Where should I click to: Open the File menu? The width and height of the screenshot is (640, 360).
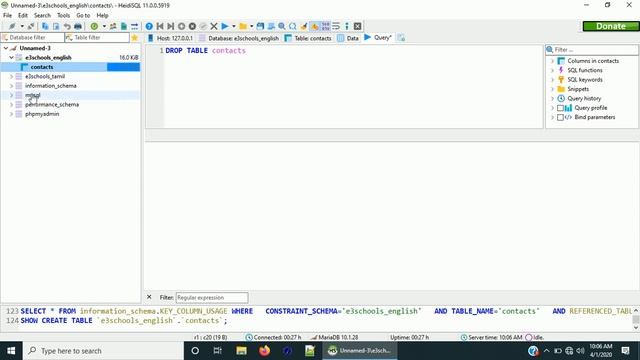coord(7,16)
